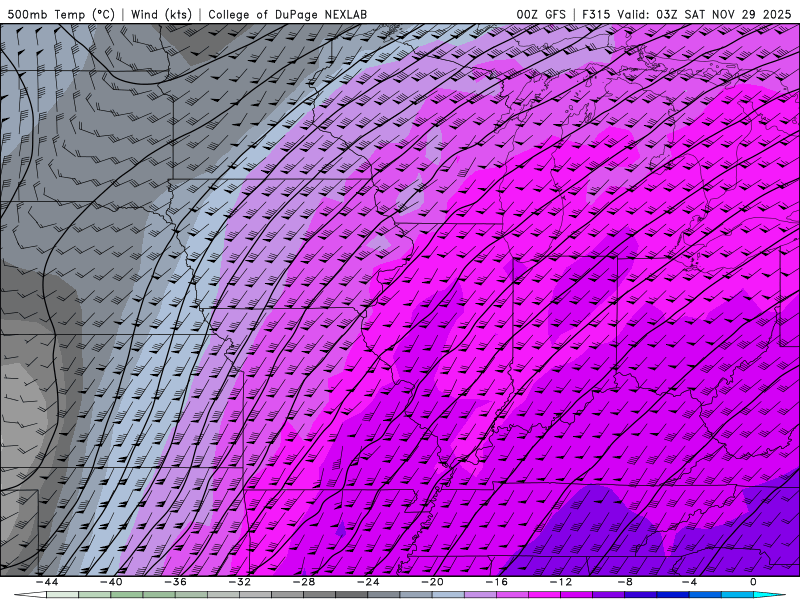Click the -12 colorbar label
This screenshot has width=800, height=600.
coord(561,582)
